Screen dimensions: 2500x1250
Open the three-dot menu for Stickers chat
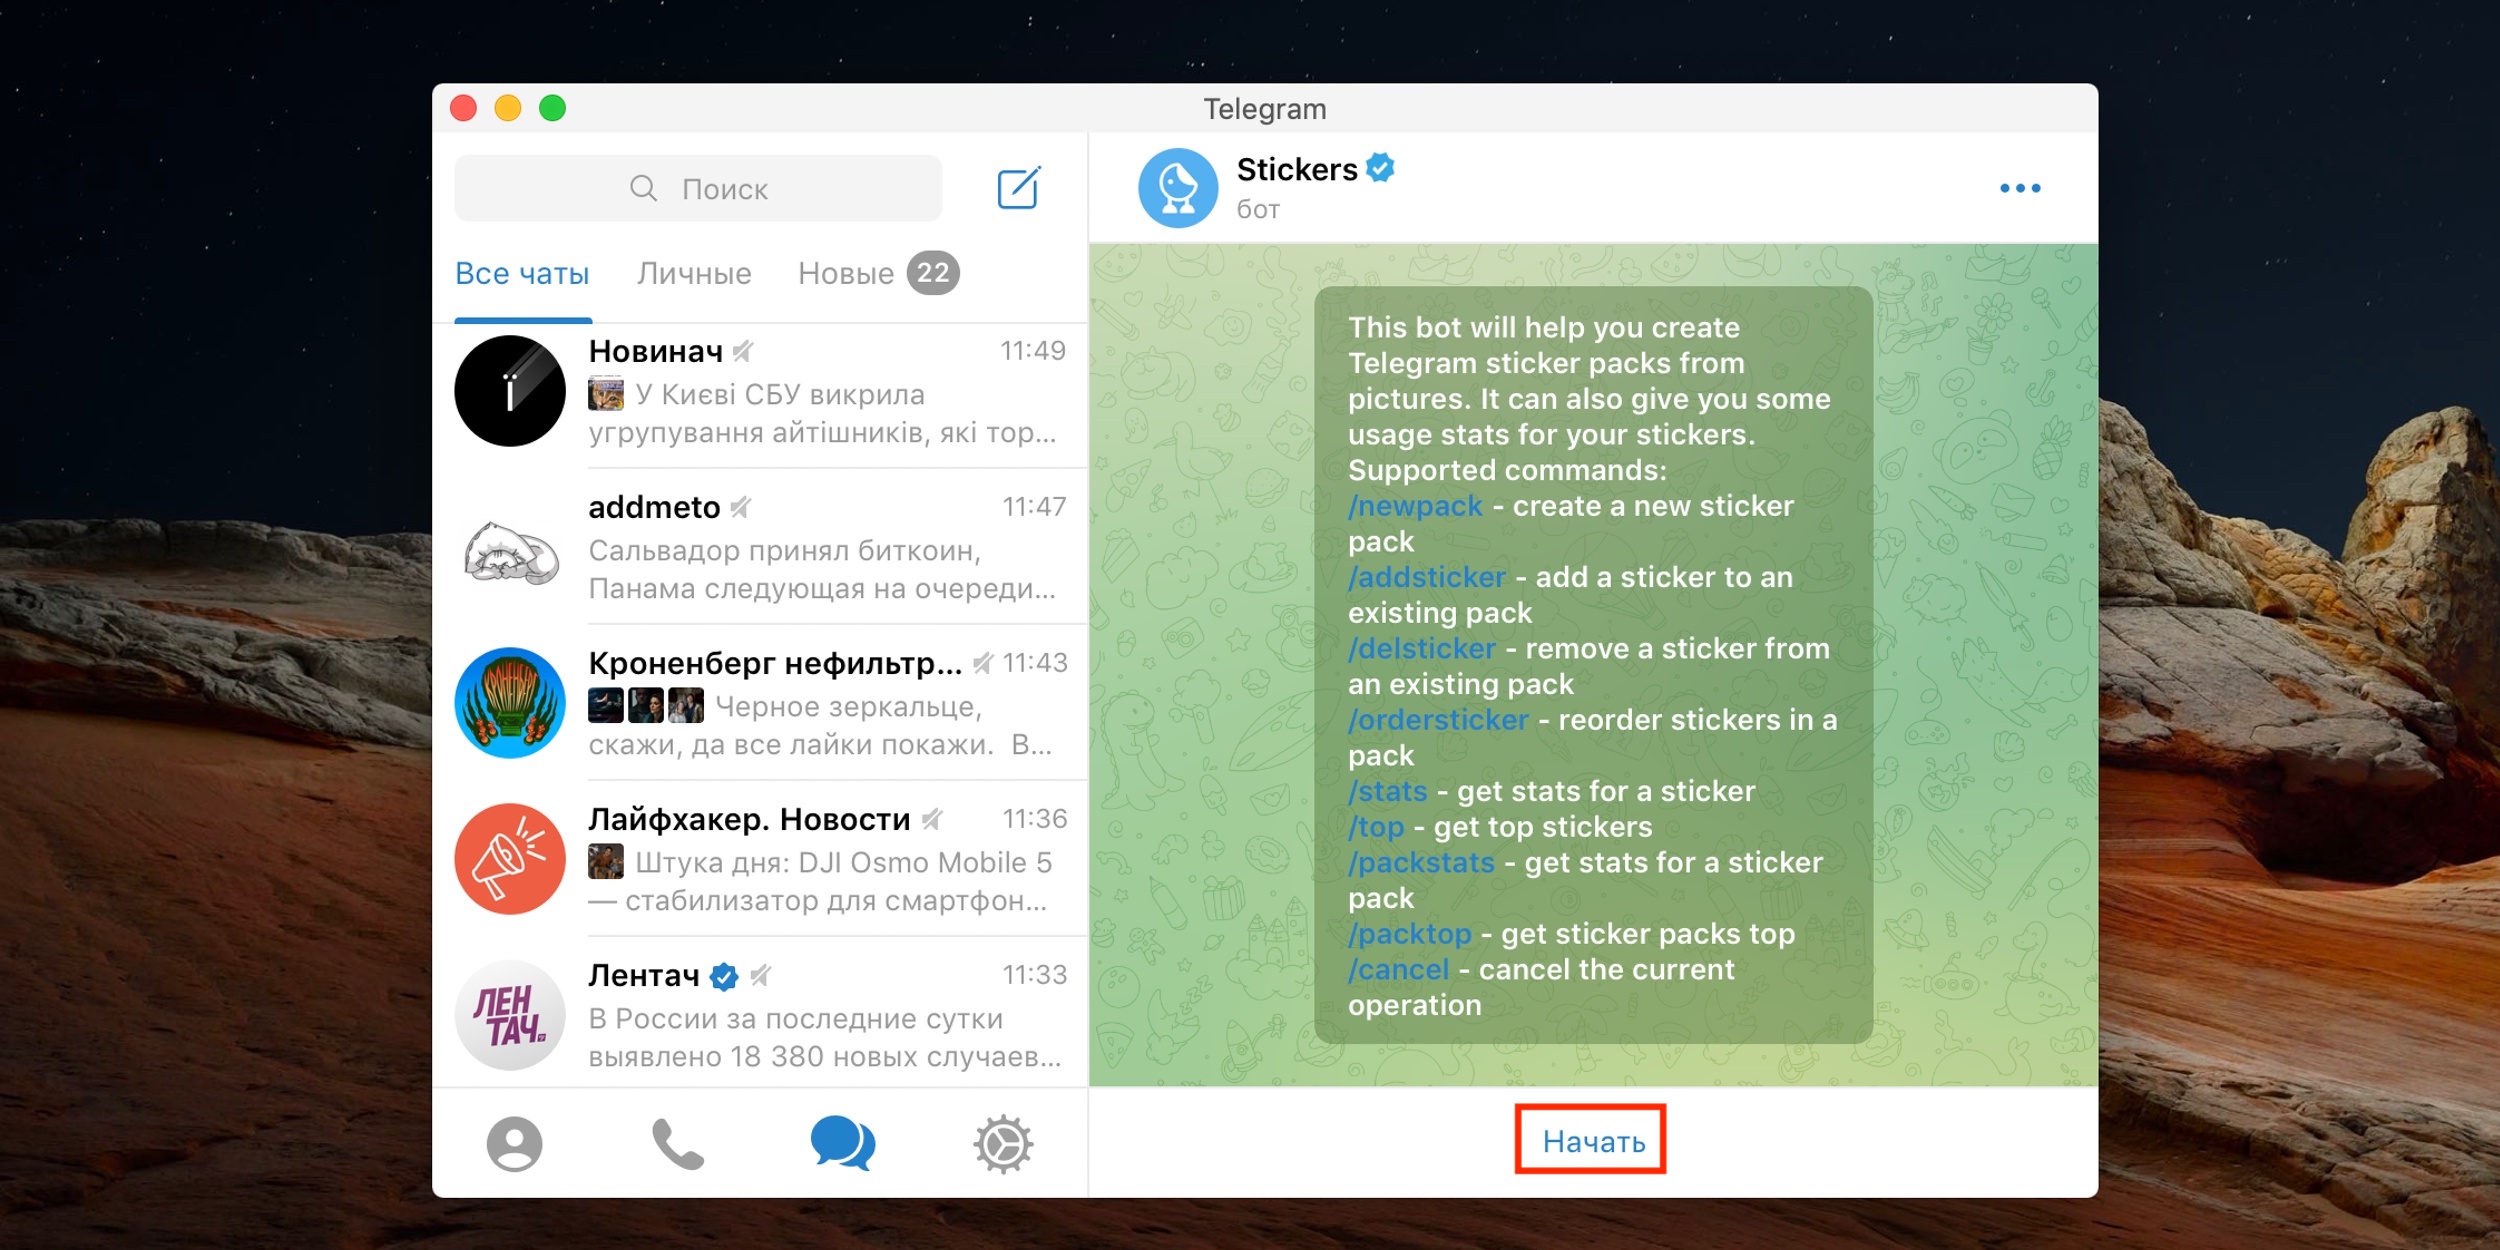point(2019,188)
